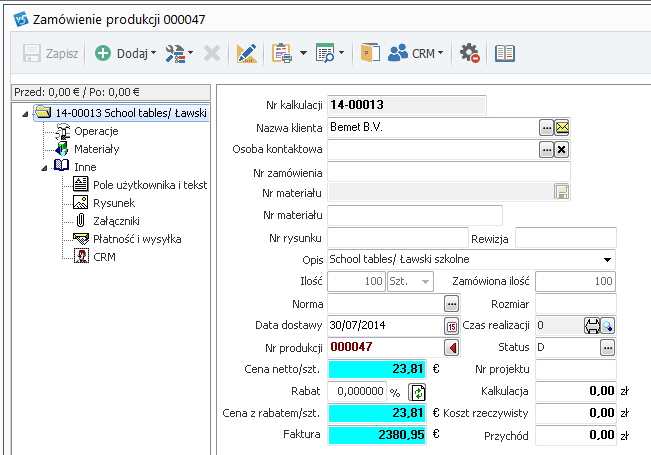
Task: Open the CRM people menu
Action: coord(416,54)
